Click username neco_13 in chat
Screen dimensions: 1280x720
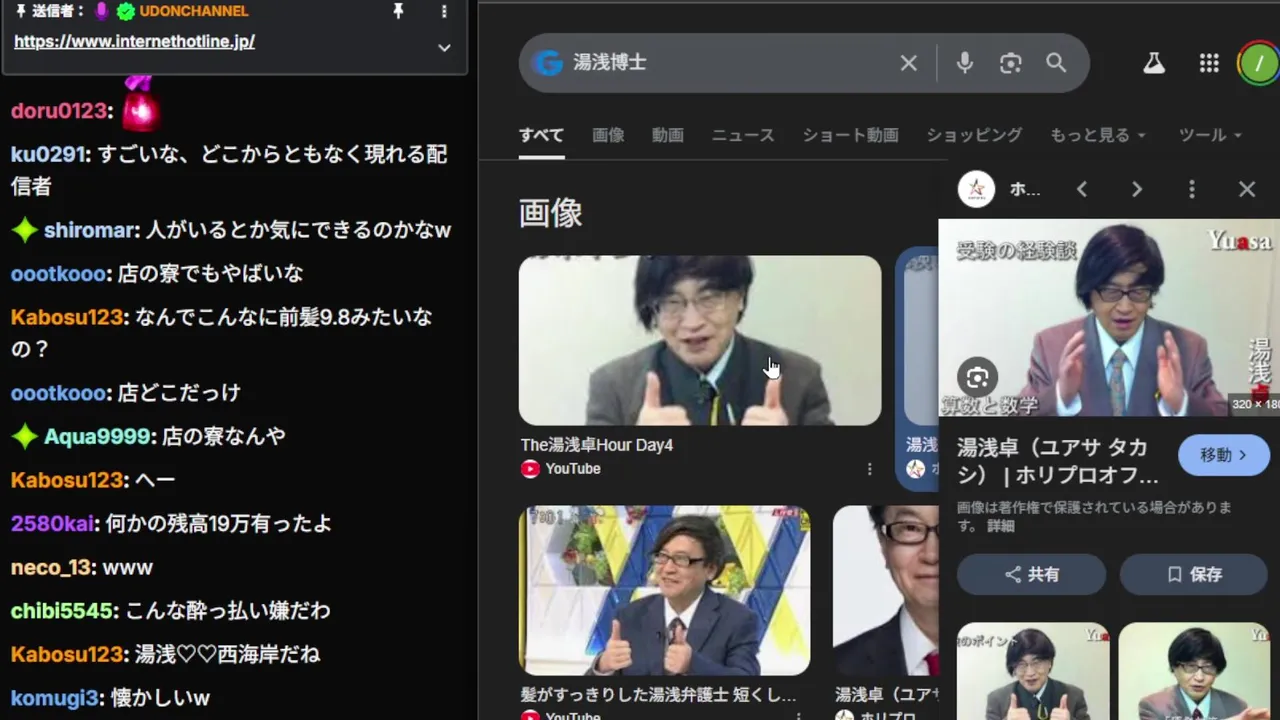51,568
